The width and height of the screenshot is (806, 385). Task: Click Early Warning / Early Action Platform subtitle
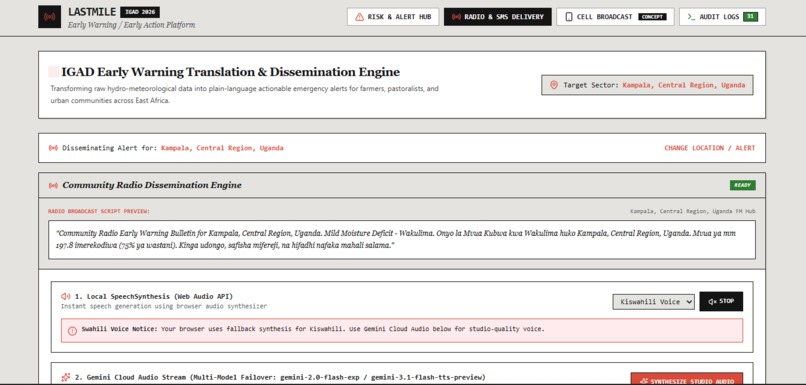[132, 25]
